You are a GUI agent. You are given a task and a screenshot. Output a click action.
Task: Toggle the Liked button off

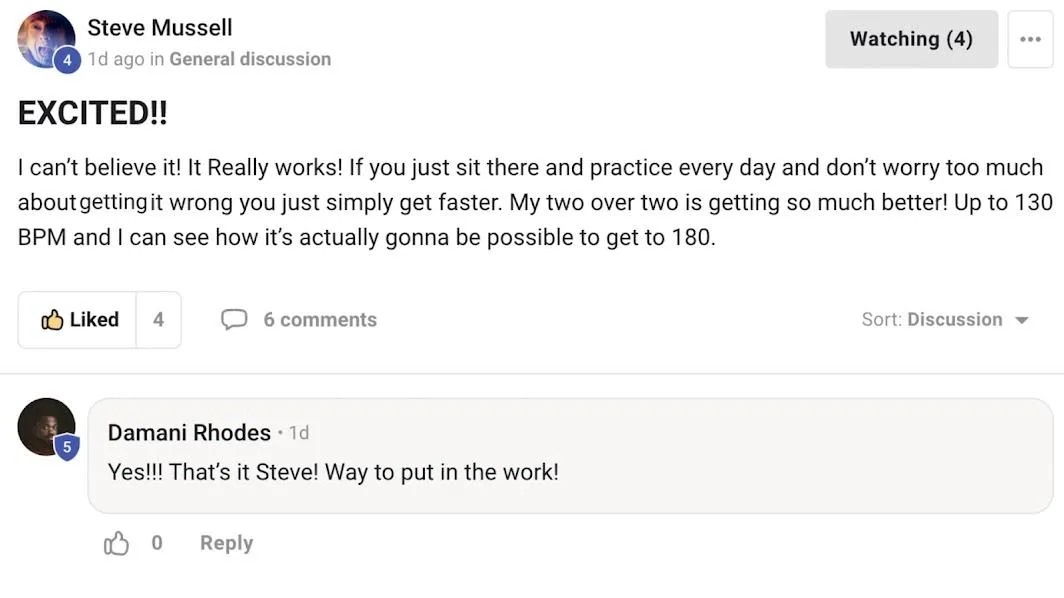tap(77, 320)
